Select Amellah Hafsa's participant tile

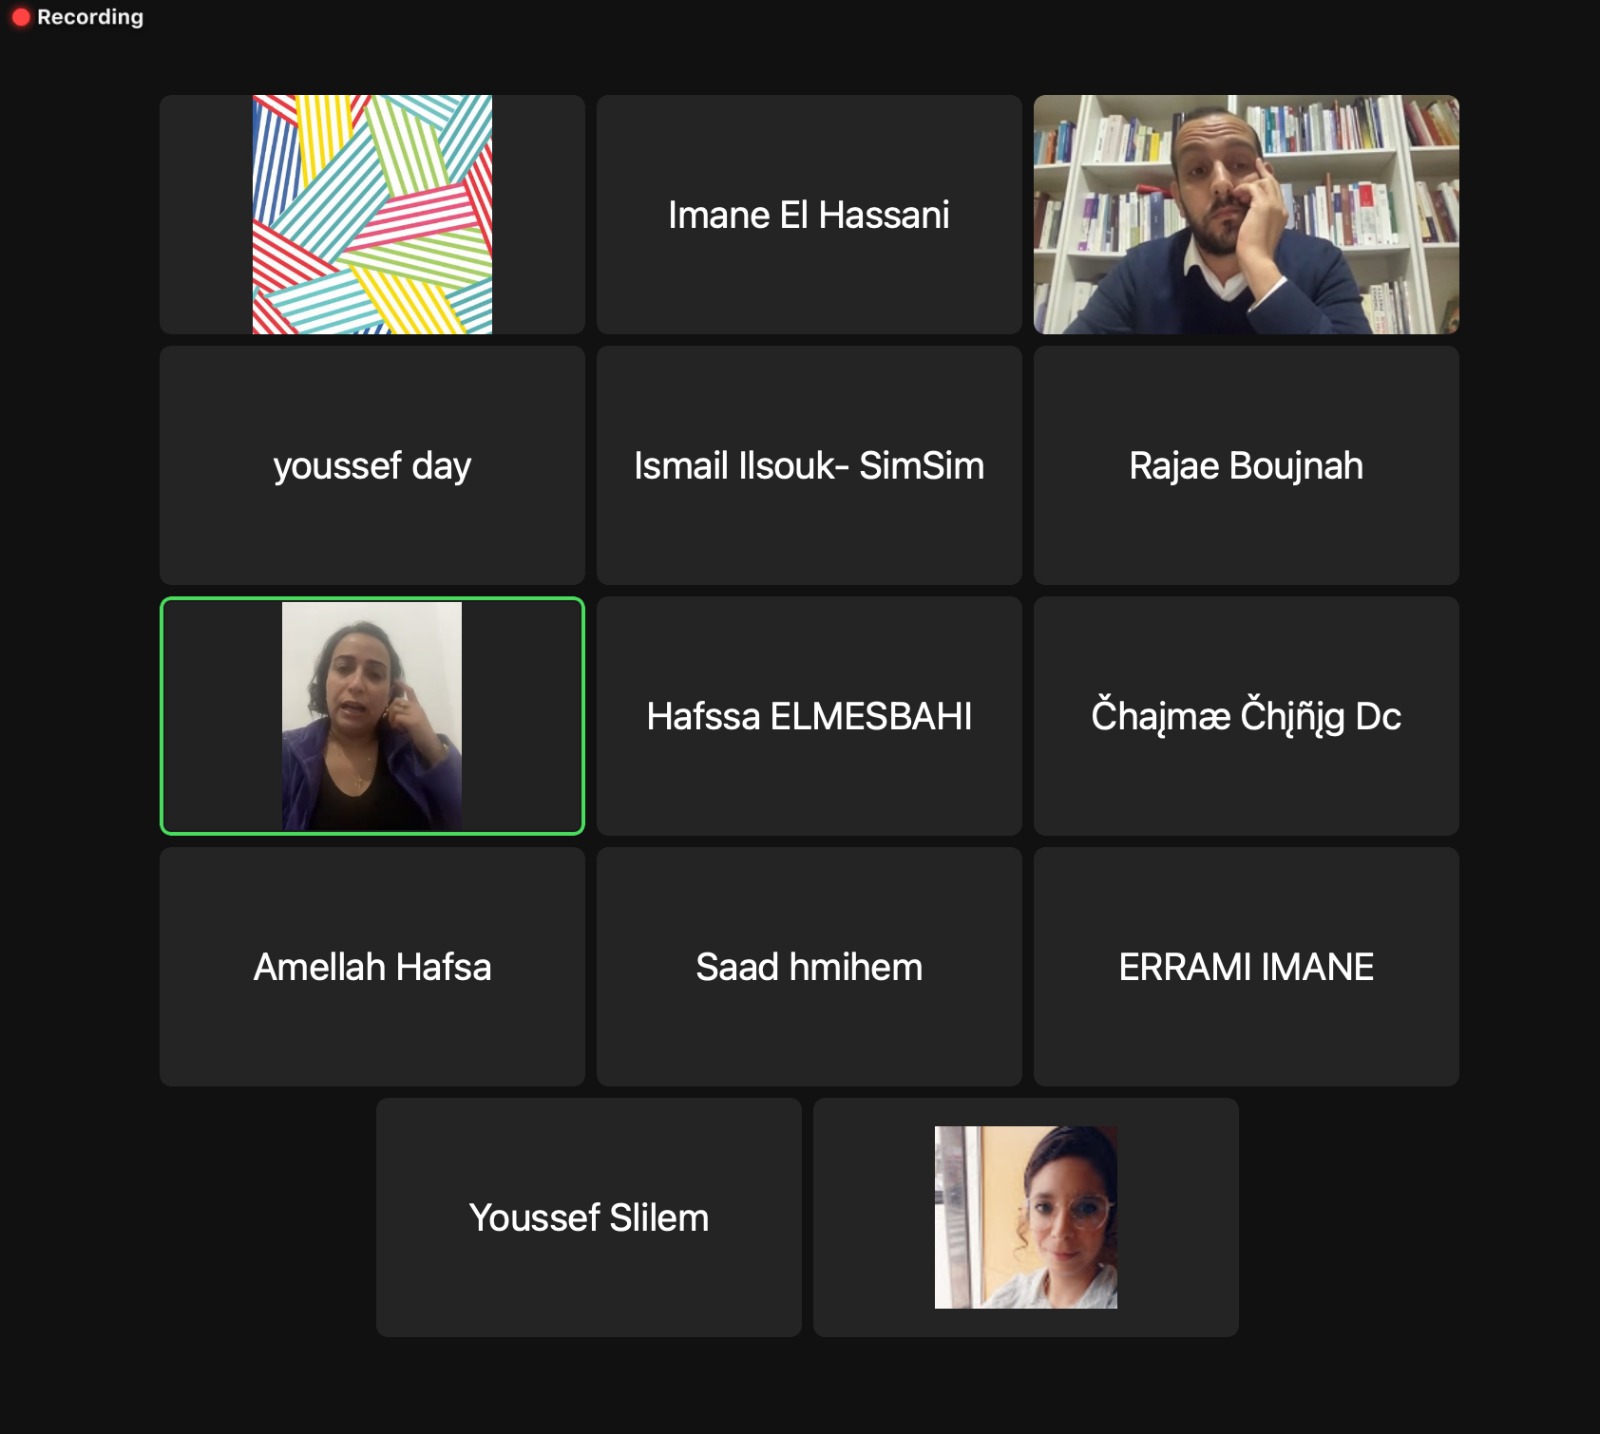(372, 967)
